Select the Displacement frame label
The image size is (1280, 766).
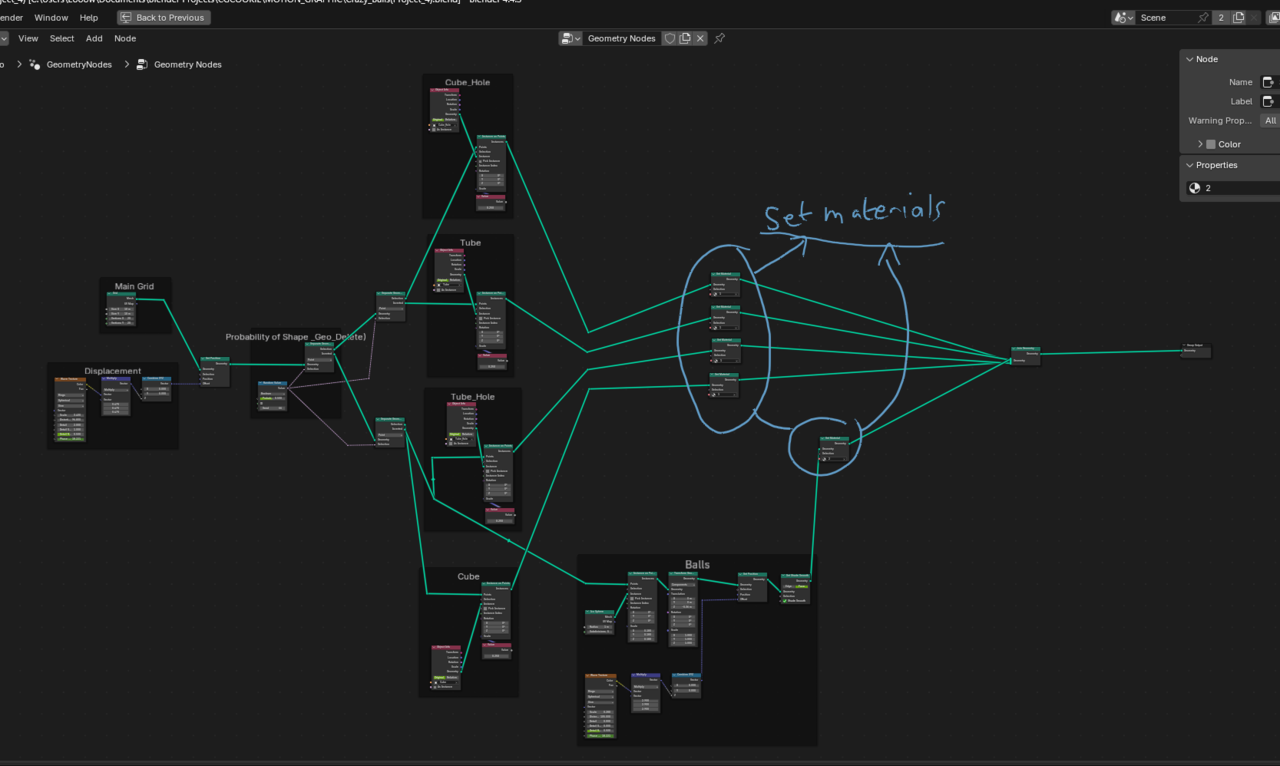point(113,371)
